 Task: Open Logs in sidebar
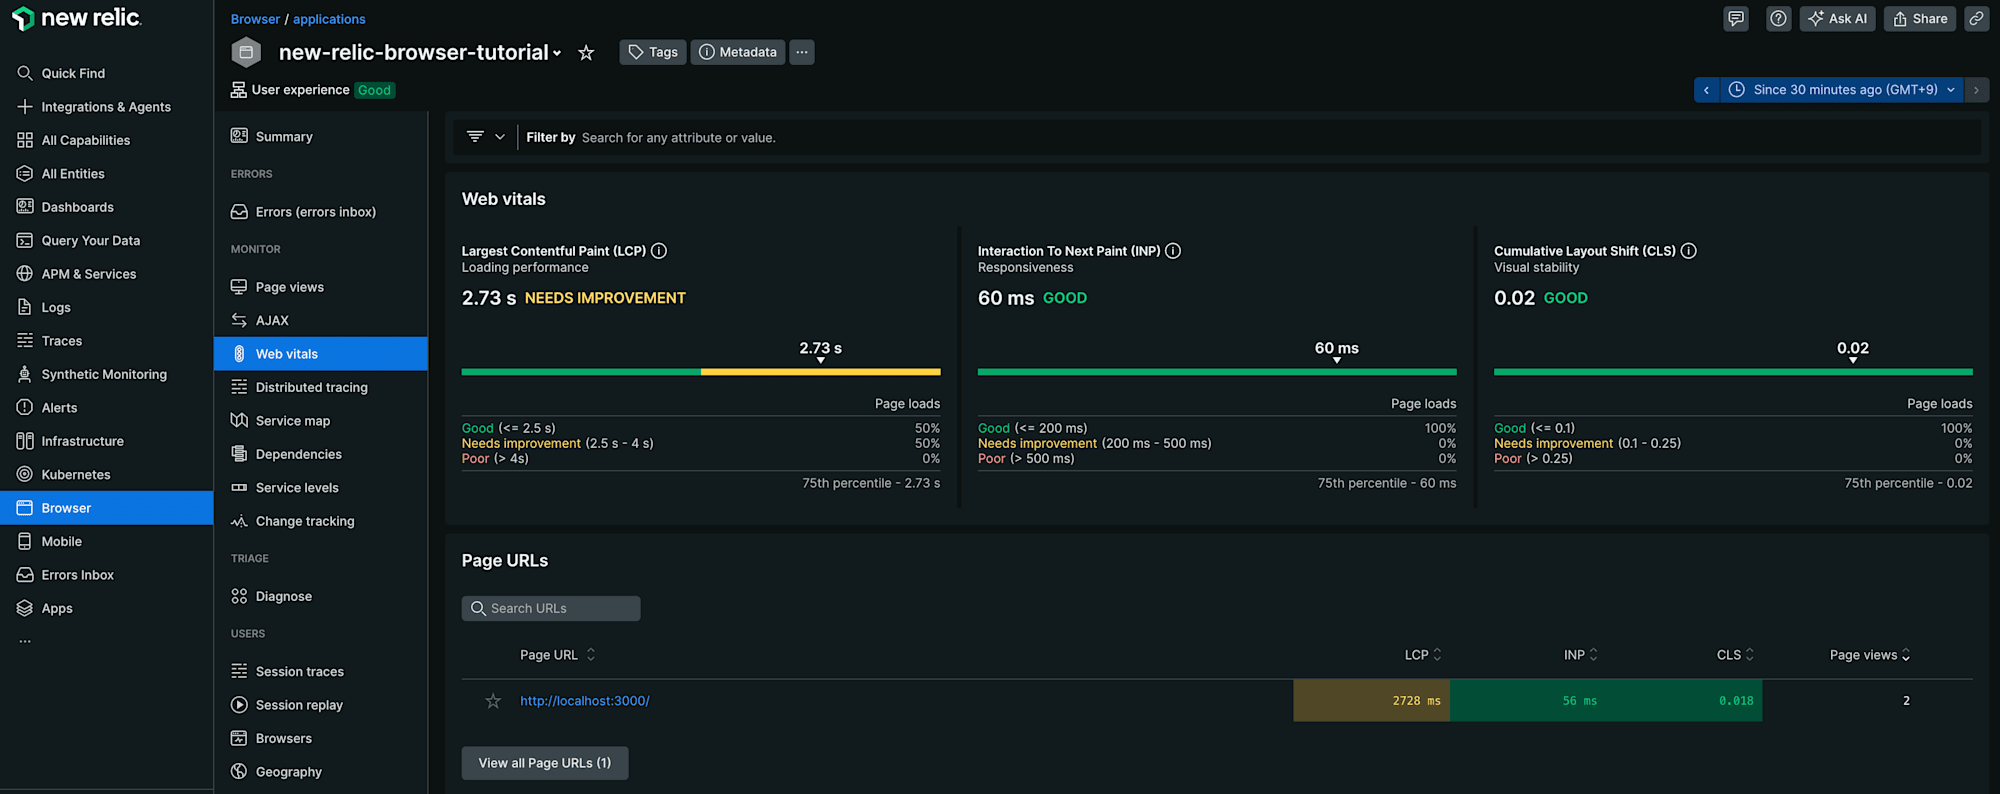tap(107, 308)
